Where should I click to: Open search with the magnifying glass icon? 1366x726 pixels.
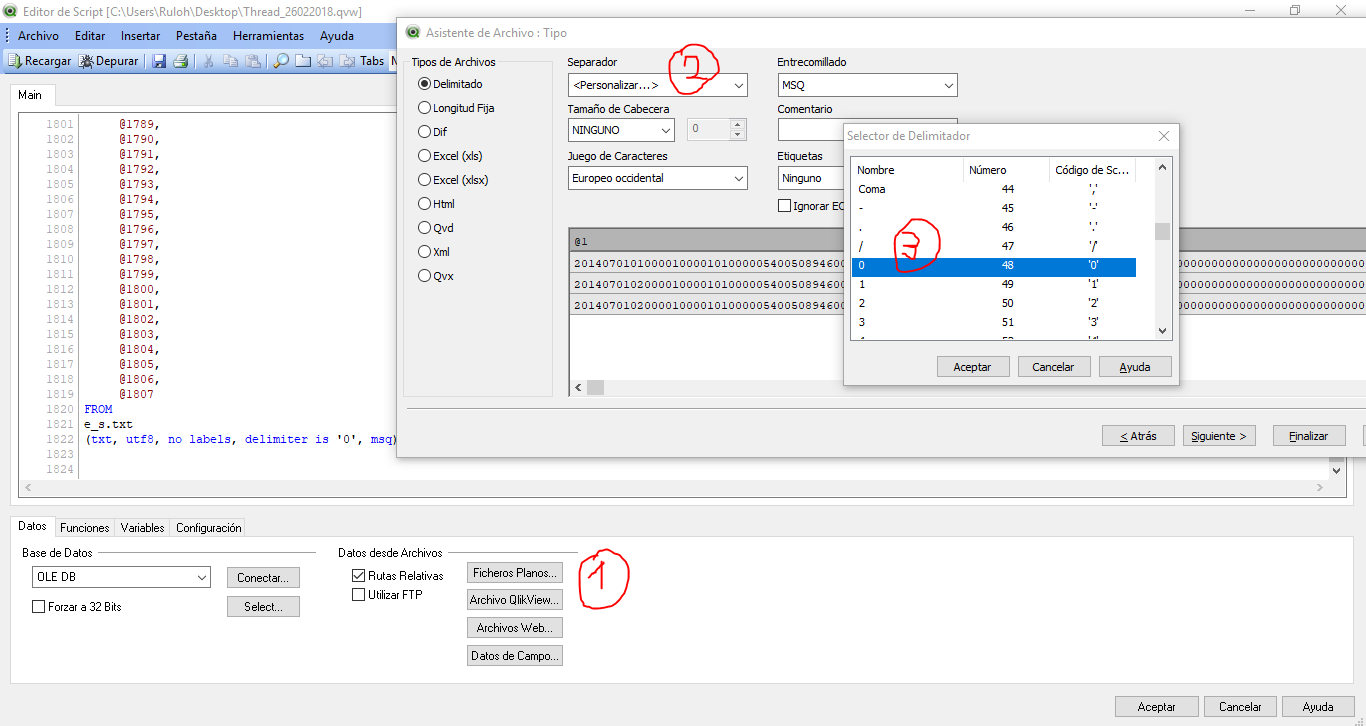pos(281,61)
